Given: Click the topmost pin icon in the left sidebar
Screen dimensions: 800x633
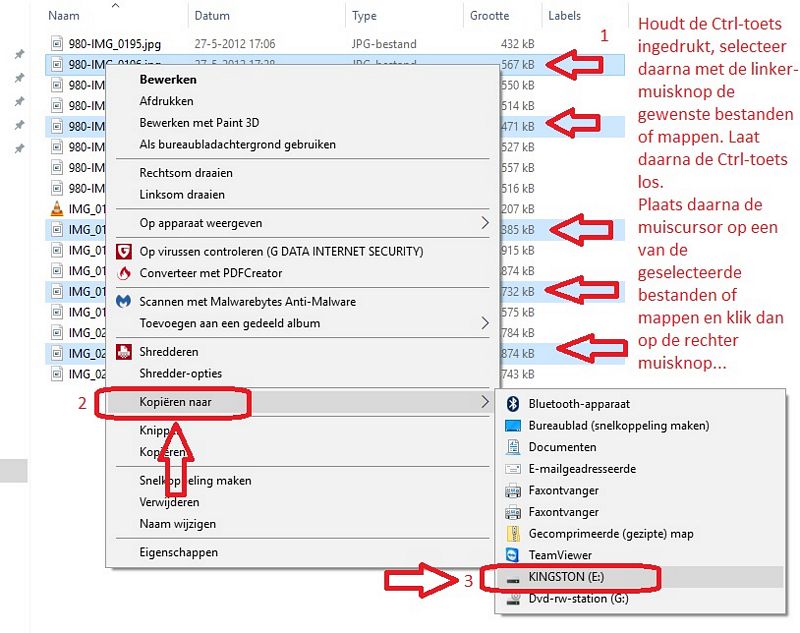Looking at the screenshot, I should (x=19, y=54).
